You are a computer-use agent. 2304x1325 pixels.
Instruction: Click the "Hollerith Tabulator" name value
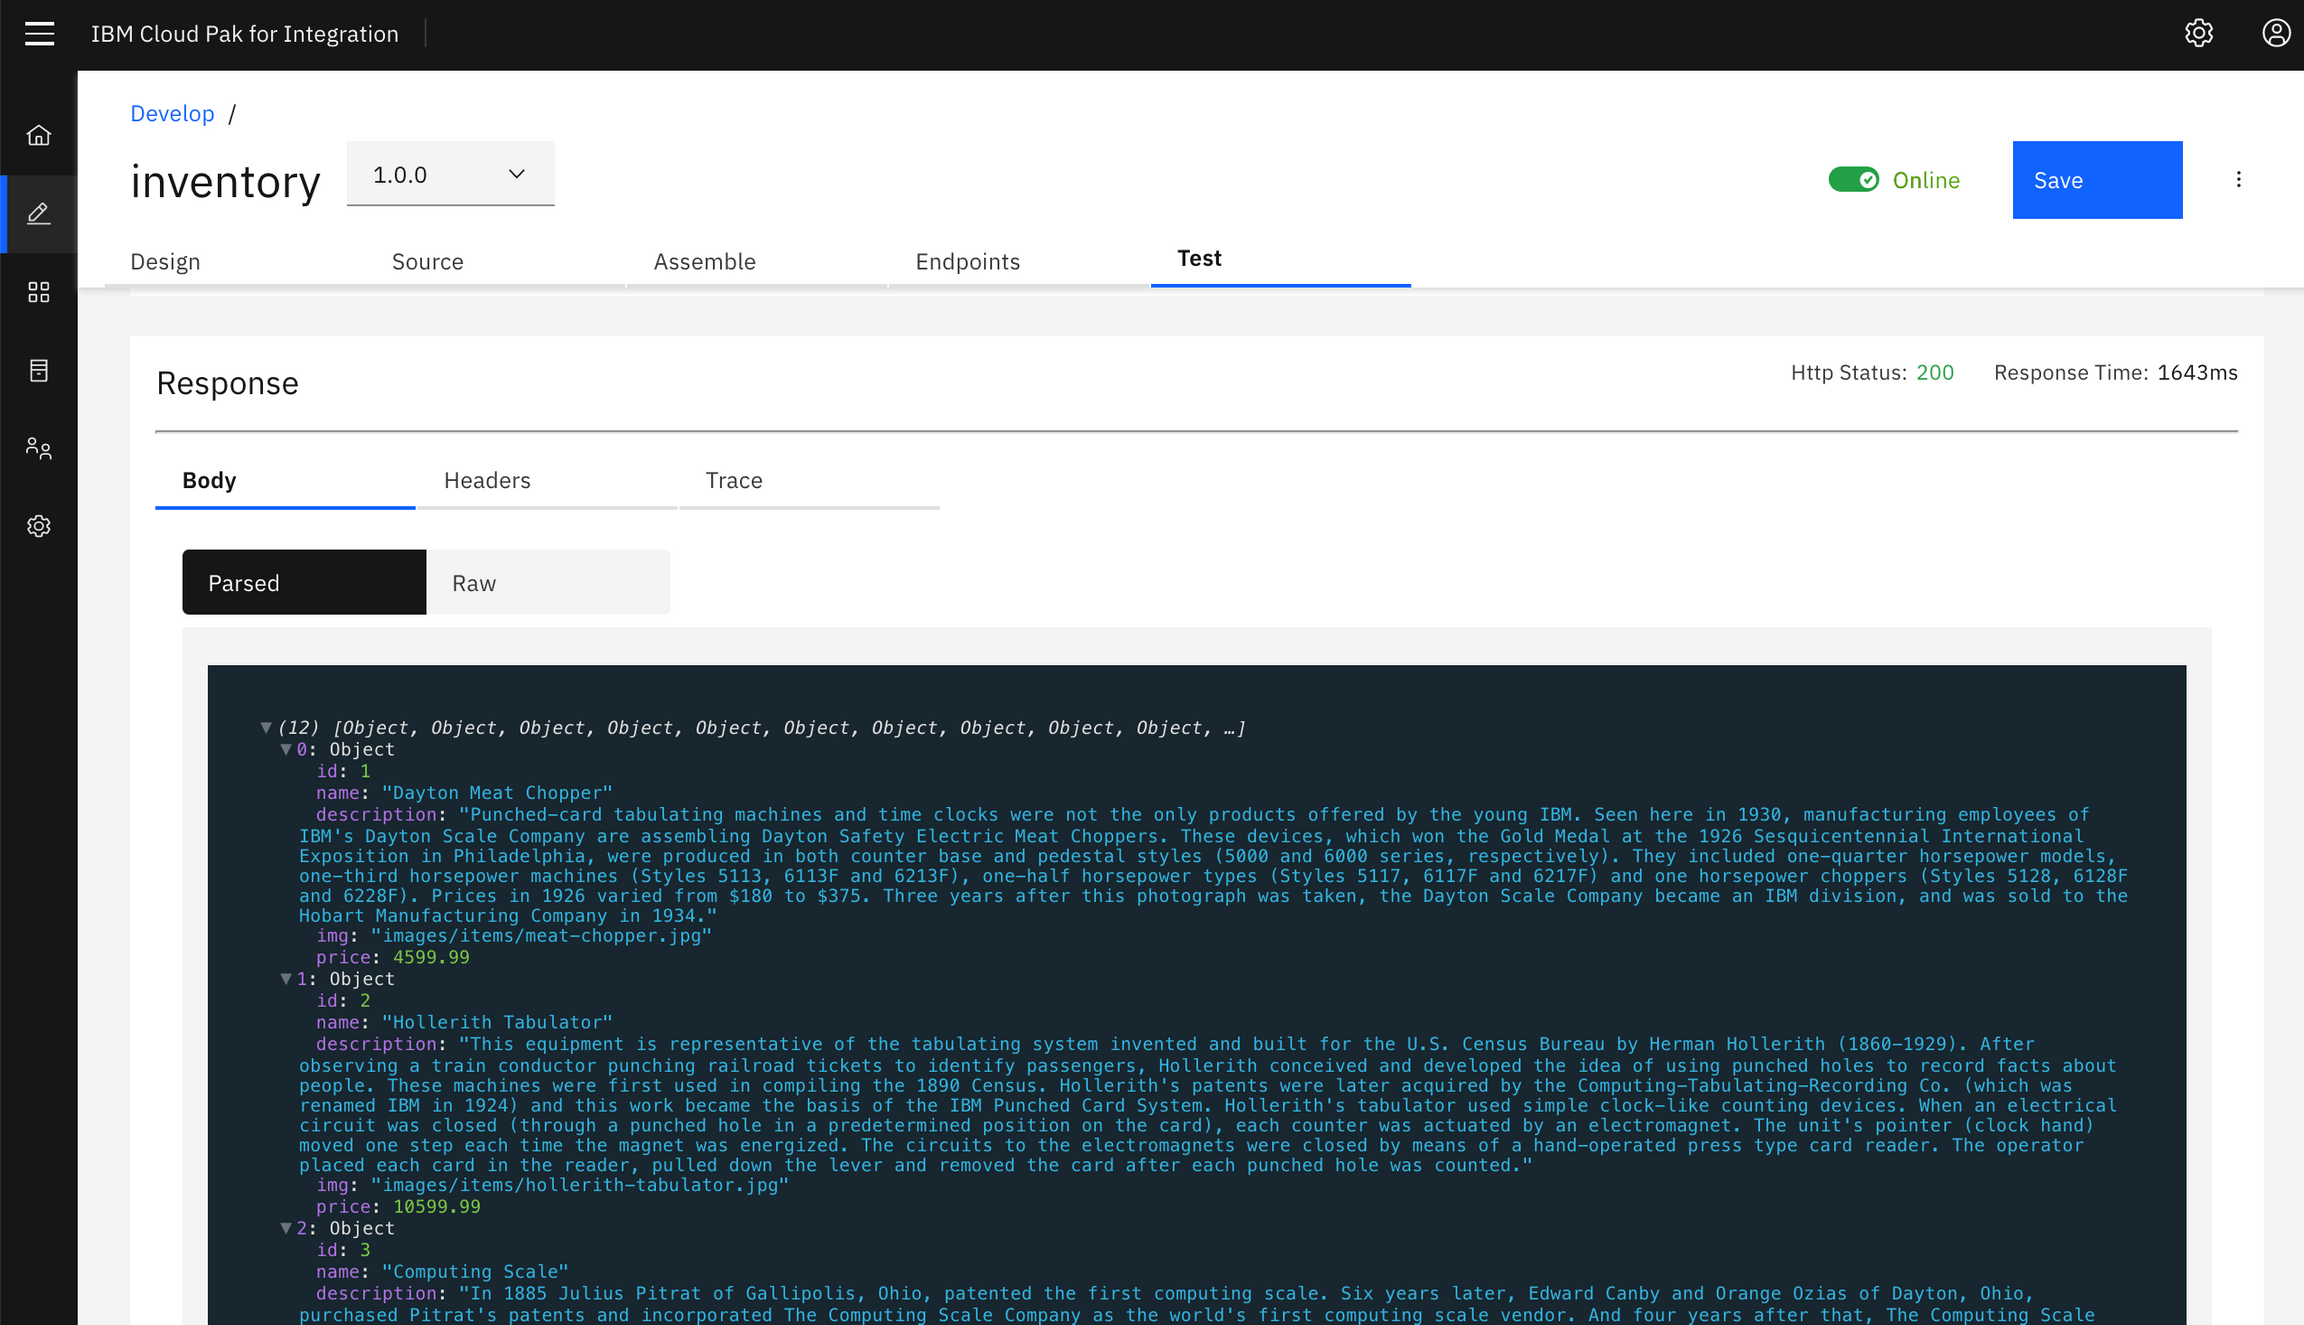pyautogui.click(x=497, y=1022)
